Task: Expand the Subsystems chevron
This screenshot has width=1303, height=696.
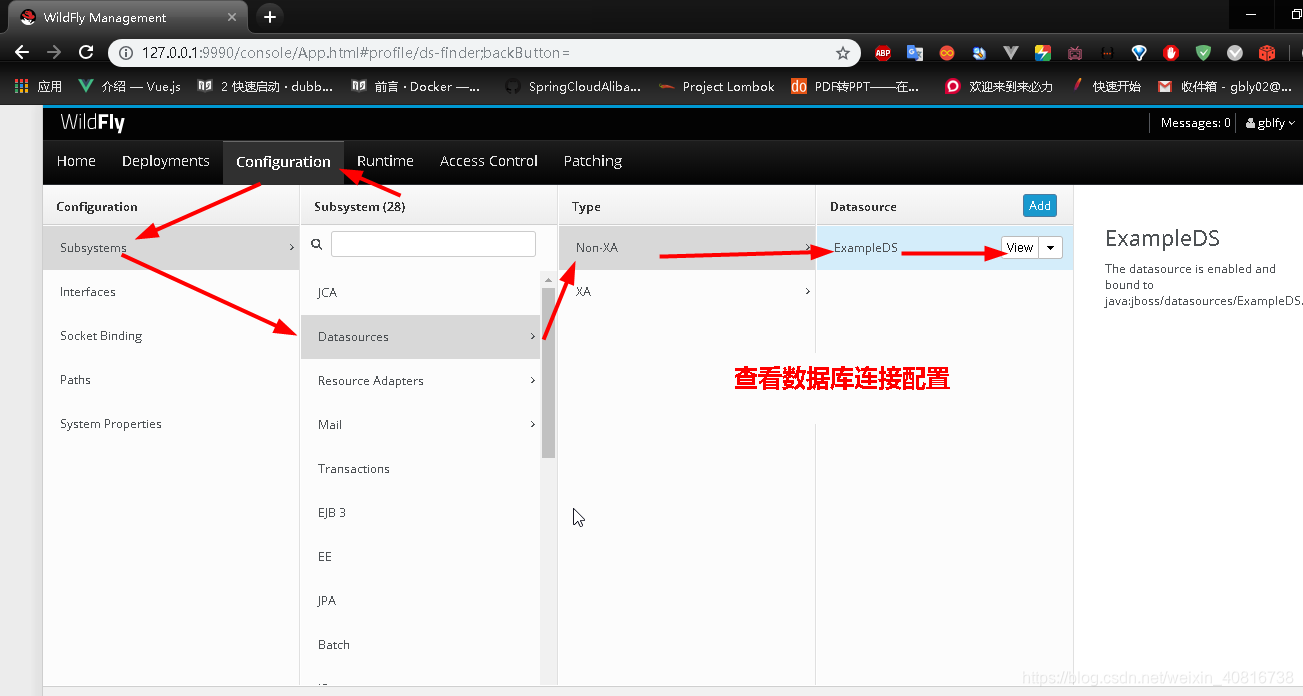Action: [x=291, y=247]
